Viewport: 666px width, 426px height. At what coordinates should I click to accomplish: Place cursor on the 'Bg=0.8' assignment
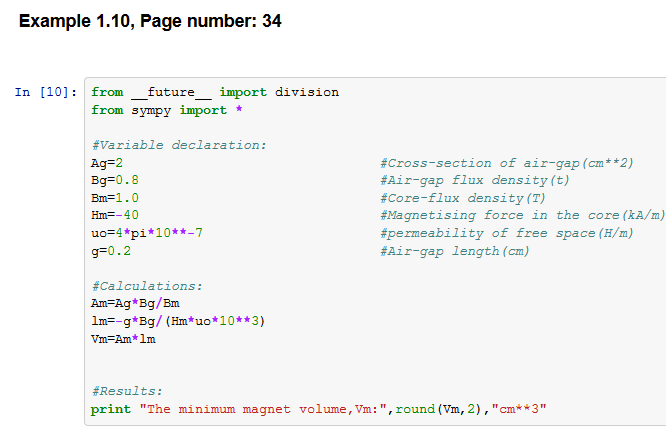[114, 180]
